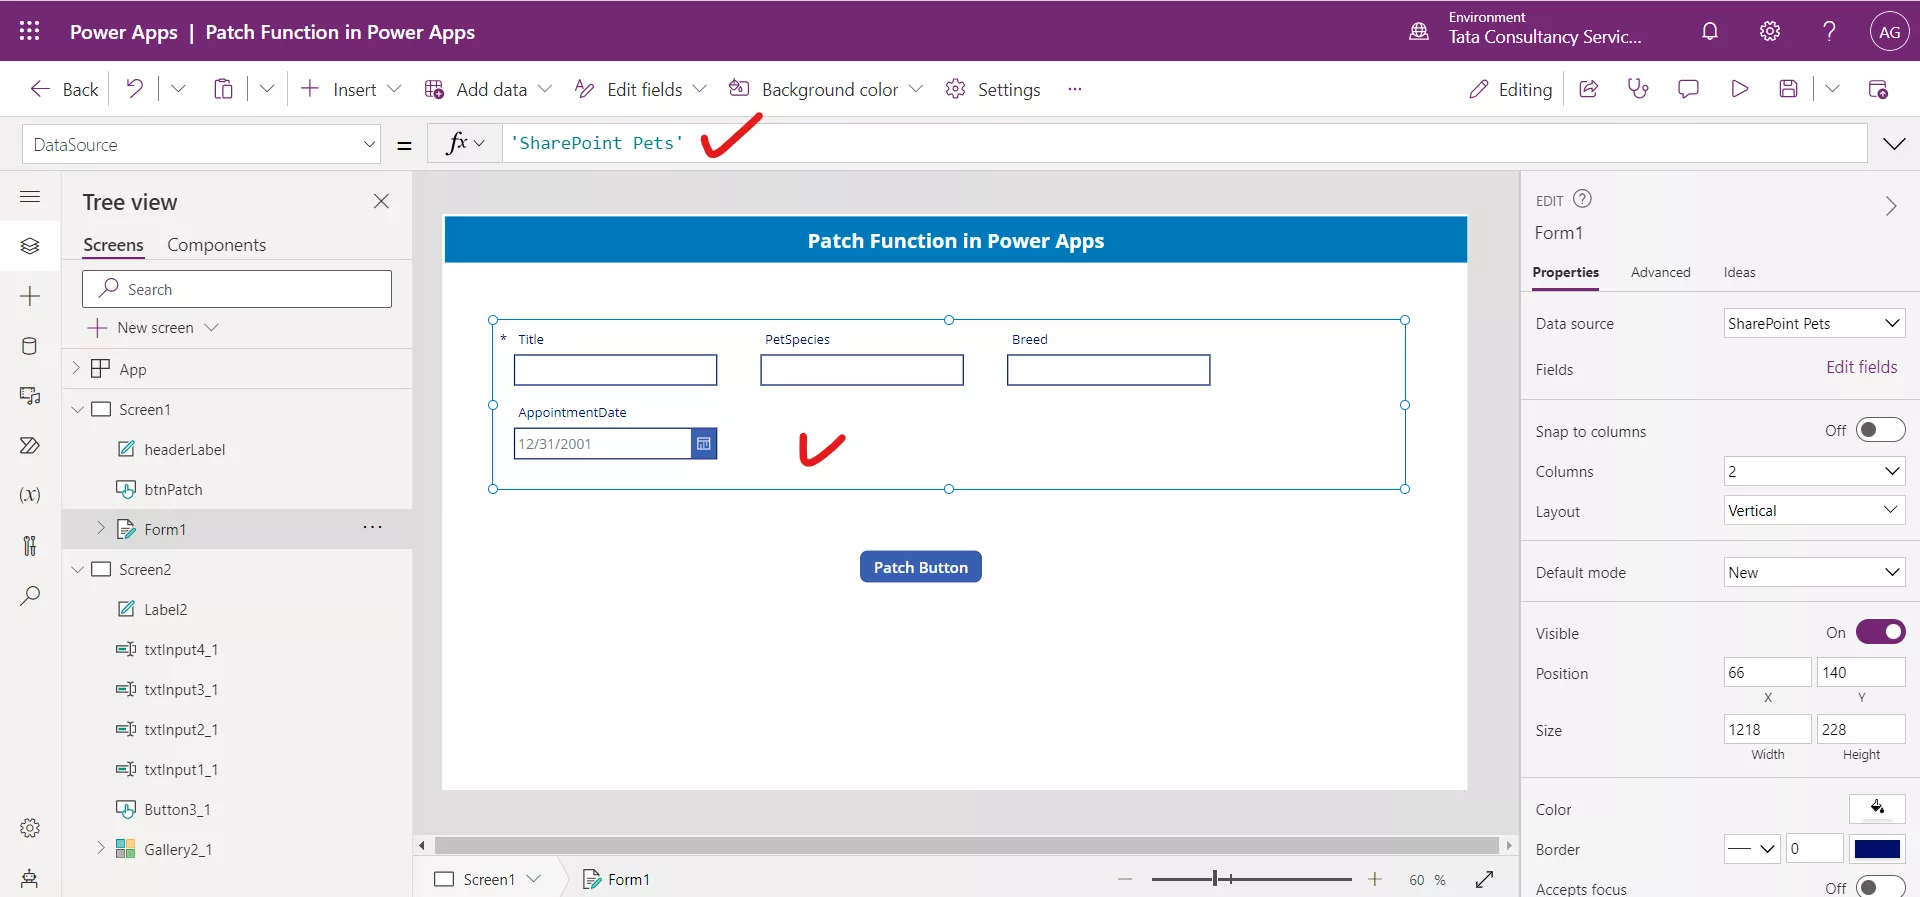
Task: Expand Gallery2_1 tree node
Action: [x=101, y=848]
